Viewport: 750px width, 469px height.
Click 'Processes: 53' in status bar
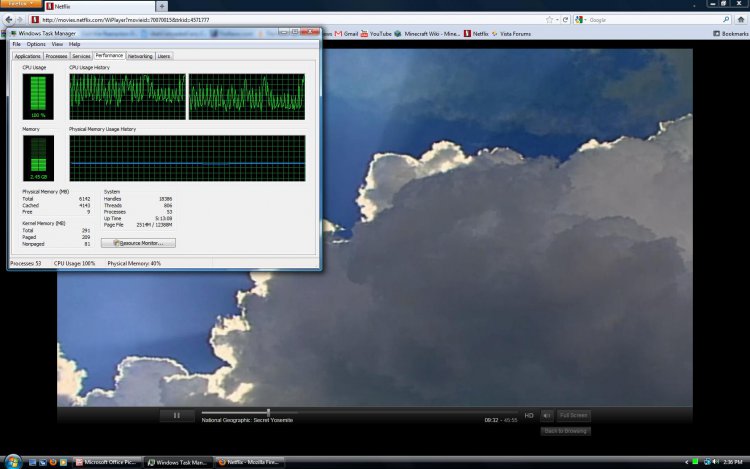tap(26, 263)
